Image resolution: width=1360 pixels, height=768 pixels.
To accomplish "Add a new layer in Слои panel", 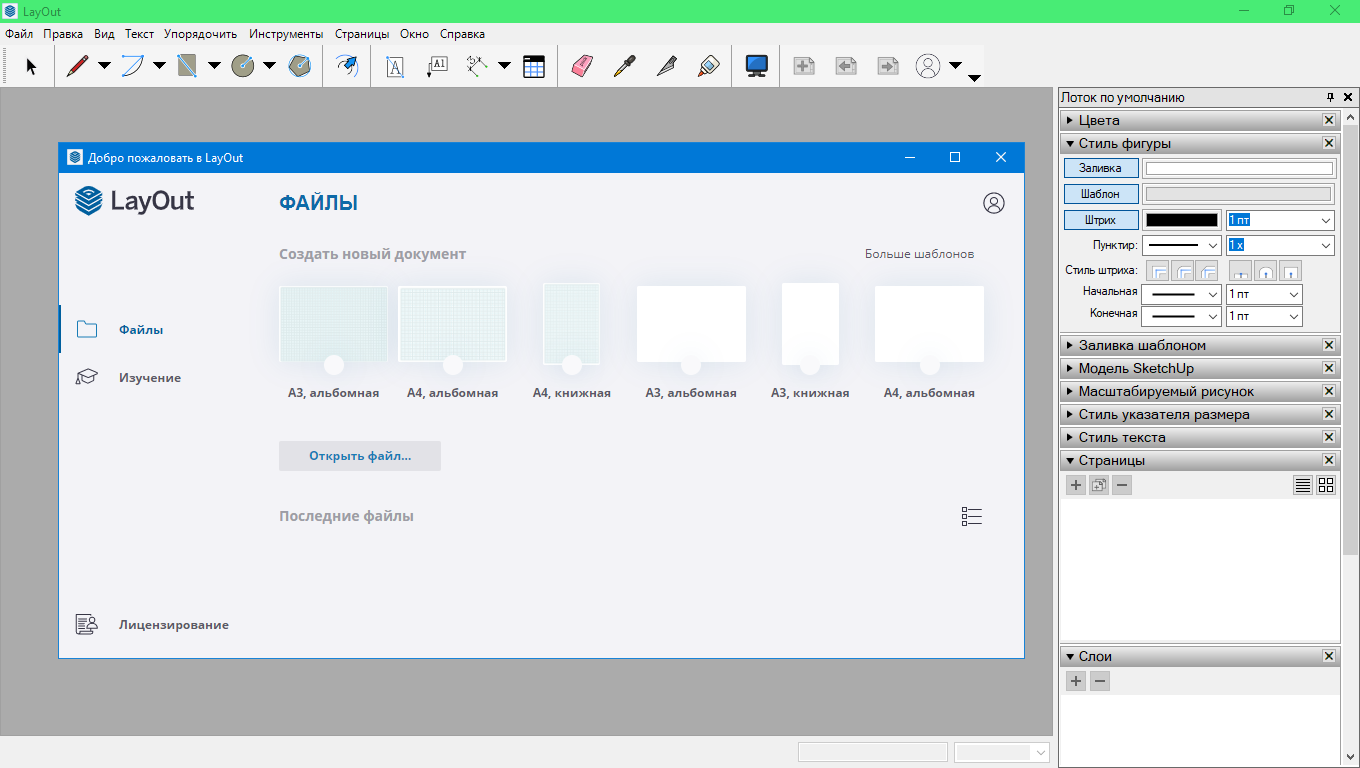I will coord(1076,681).
